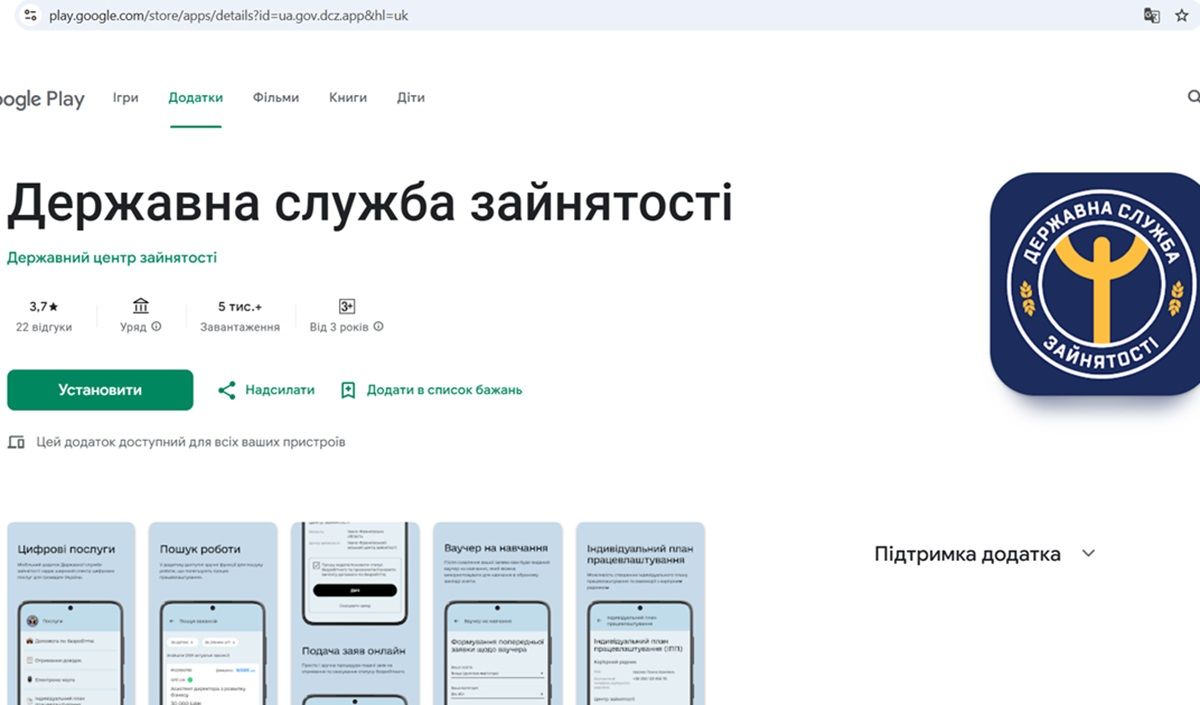The height and width of the screenshot is (705, 1200).
Task: Open the info icon next to Уряд
Action: (158, 326)
